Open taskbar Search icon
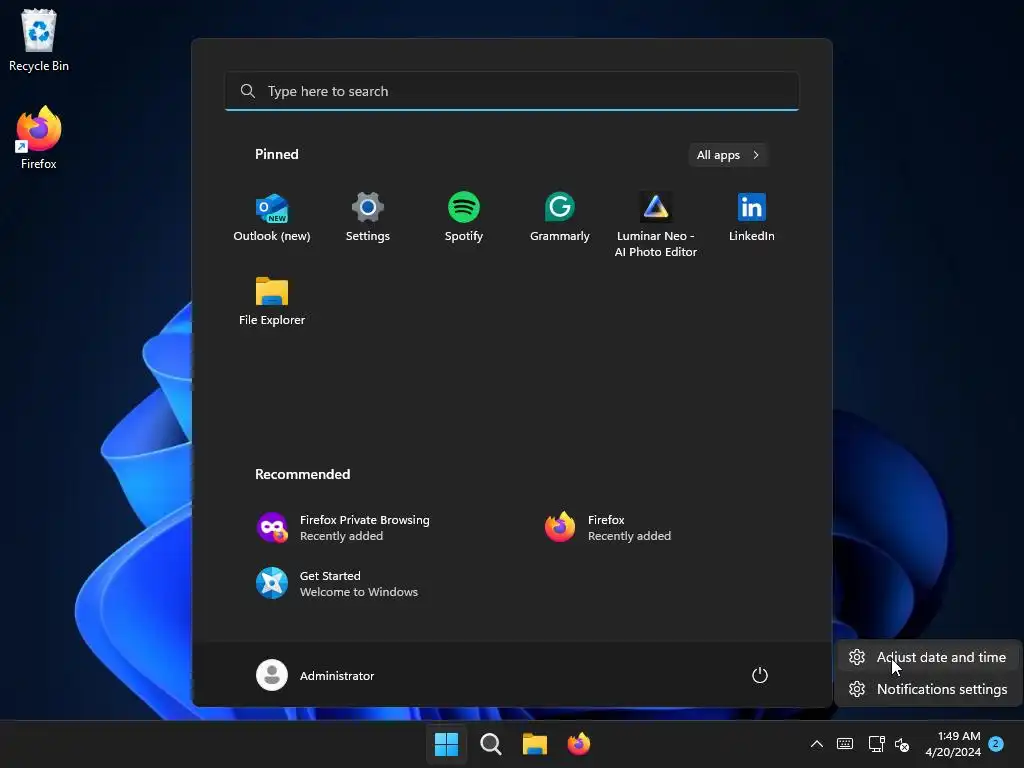This screenshot has height=768, width=1024. click(x=490, y=744)
